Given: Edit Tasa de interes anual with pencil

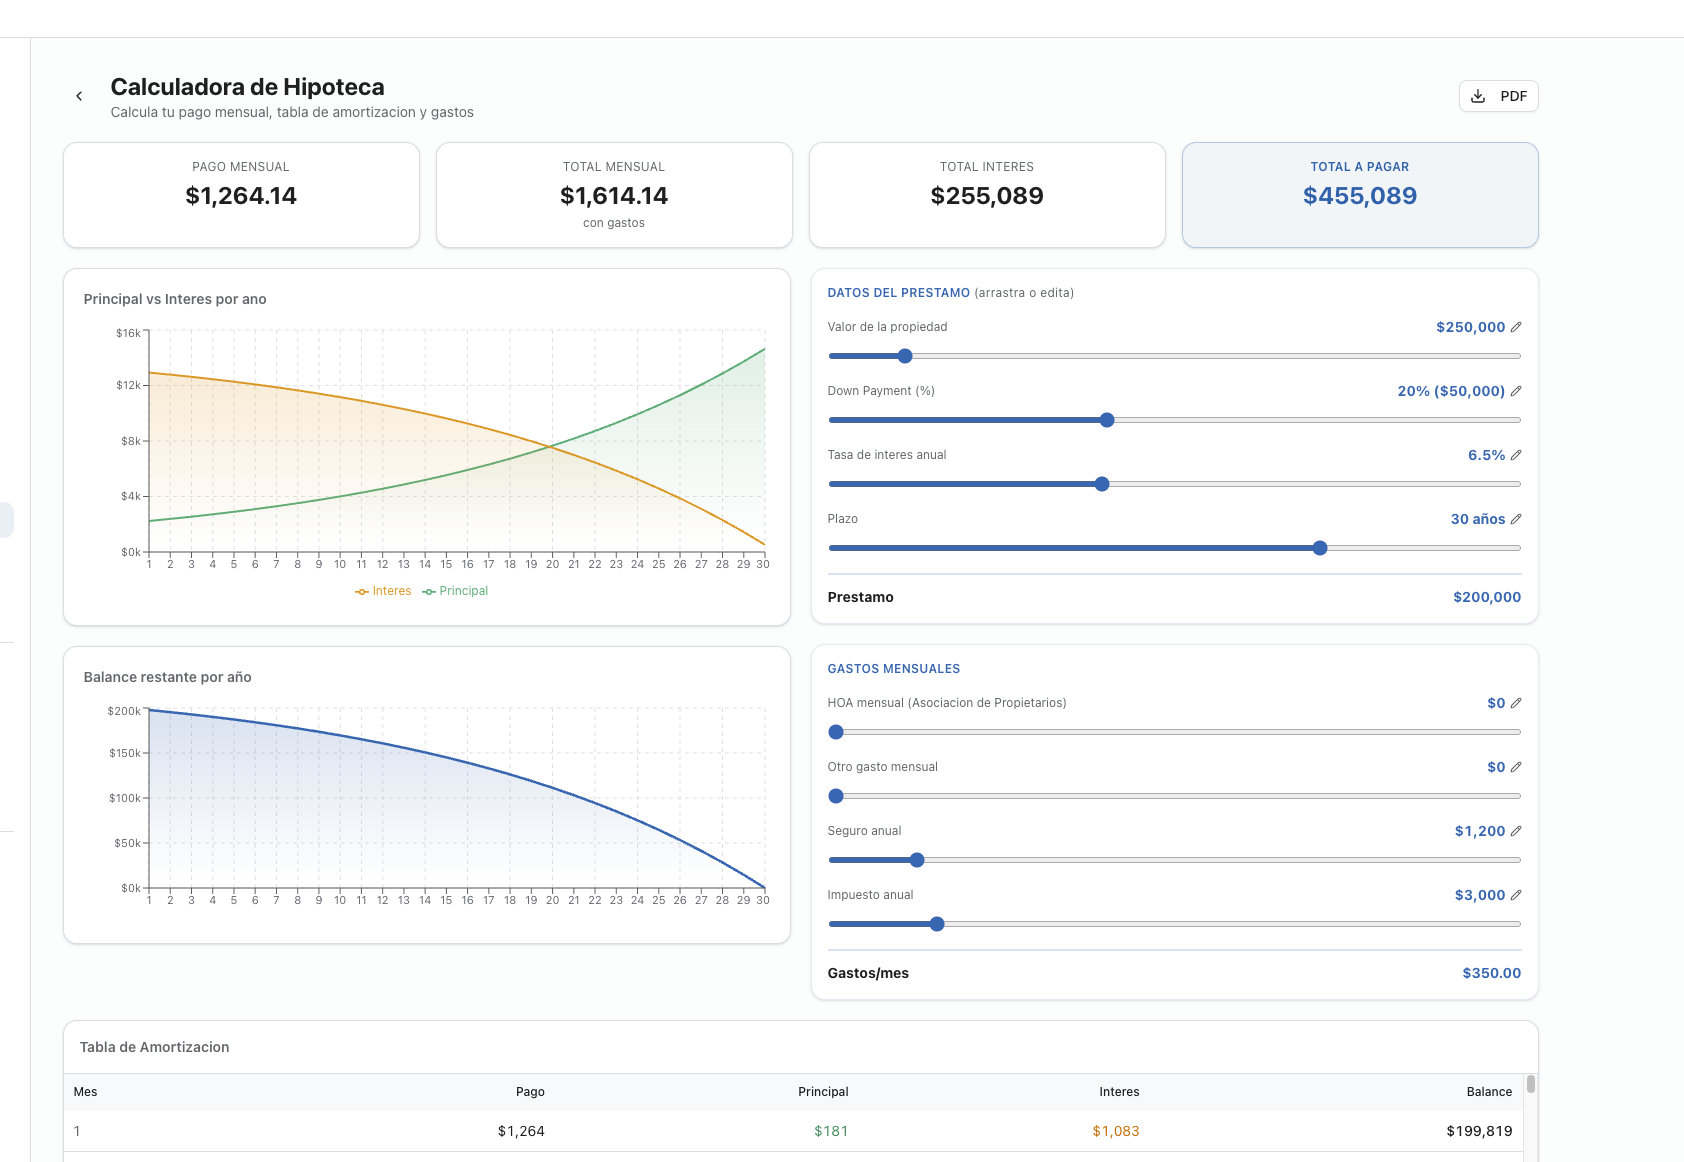Looking at the screenshot, I should [x=1516, y=455].
